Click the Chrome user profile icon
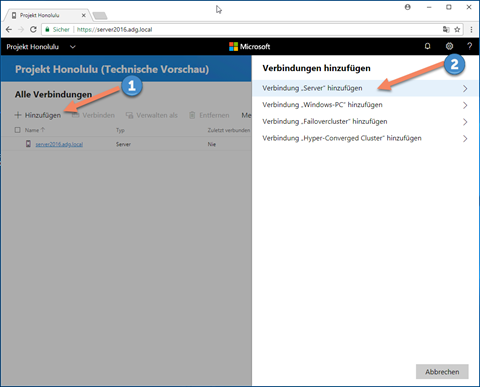The image size is (480, 387). (408, 7)
